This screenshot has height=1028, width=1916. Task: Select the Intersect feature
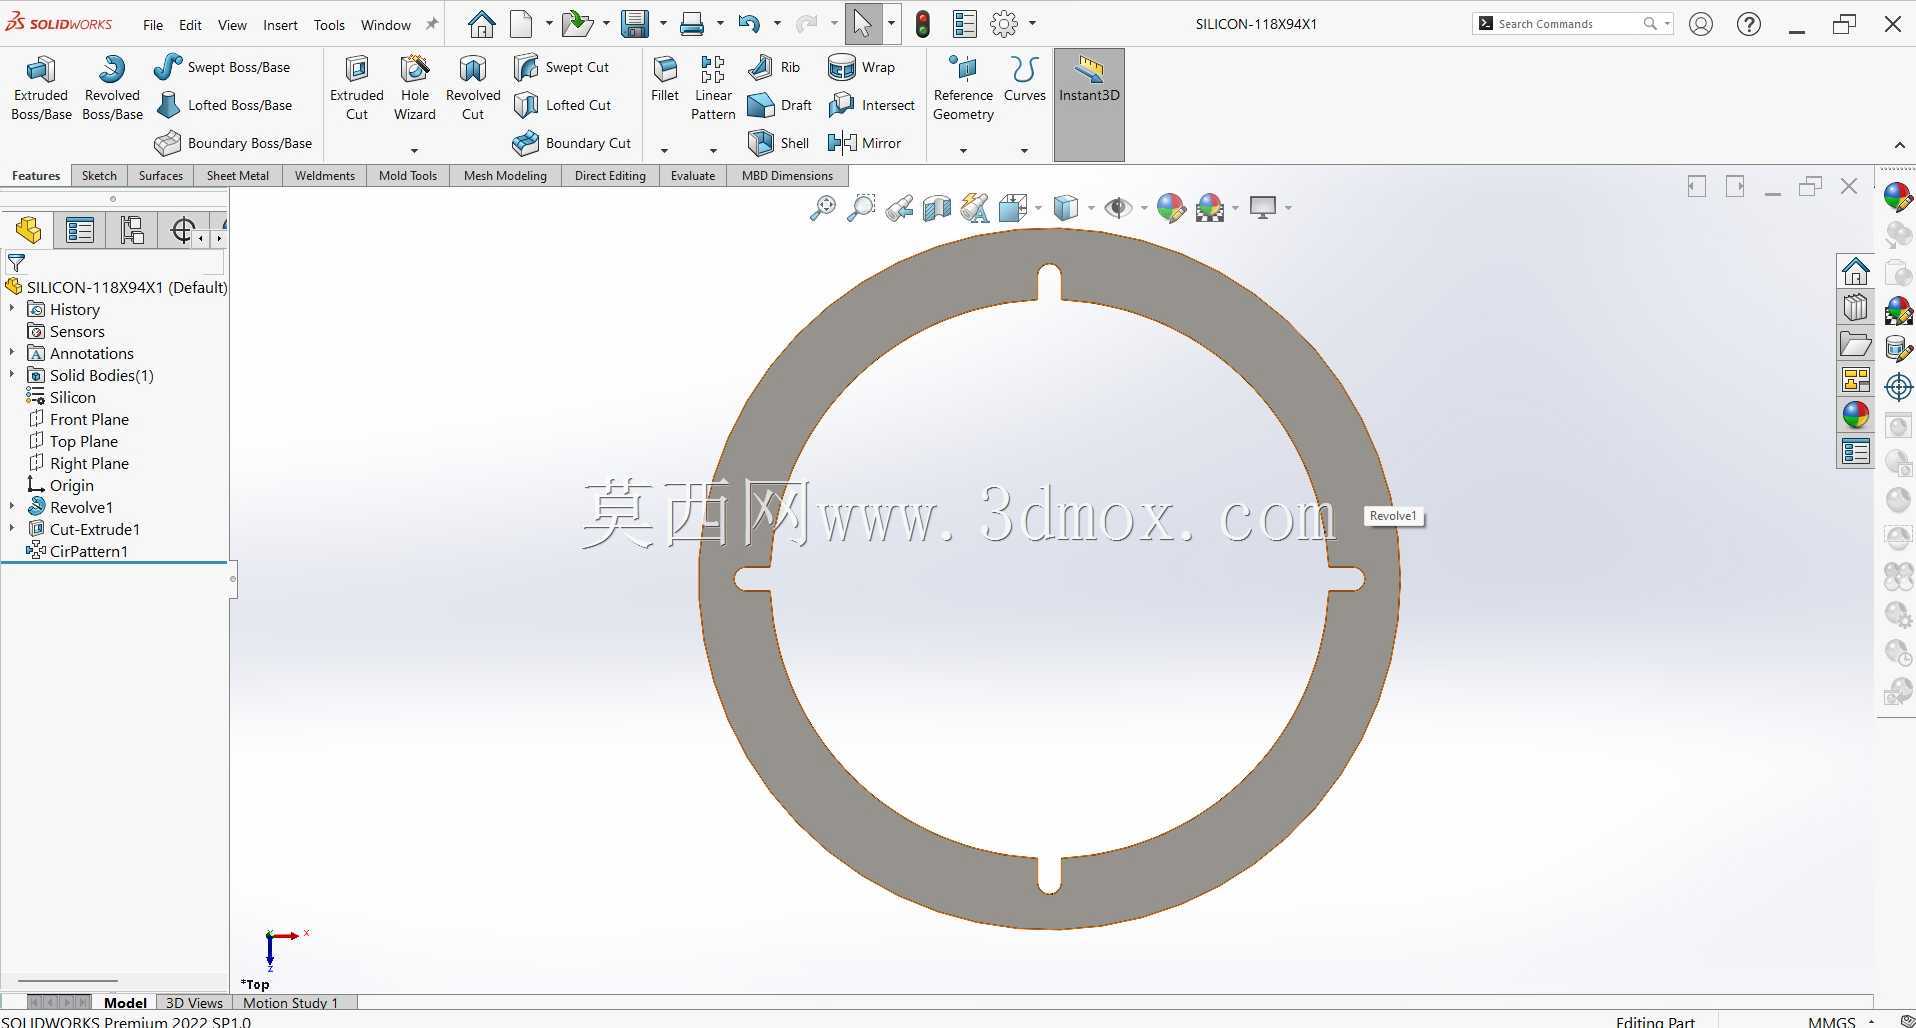[871, 105]
